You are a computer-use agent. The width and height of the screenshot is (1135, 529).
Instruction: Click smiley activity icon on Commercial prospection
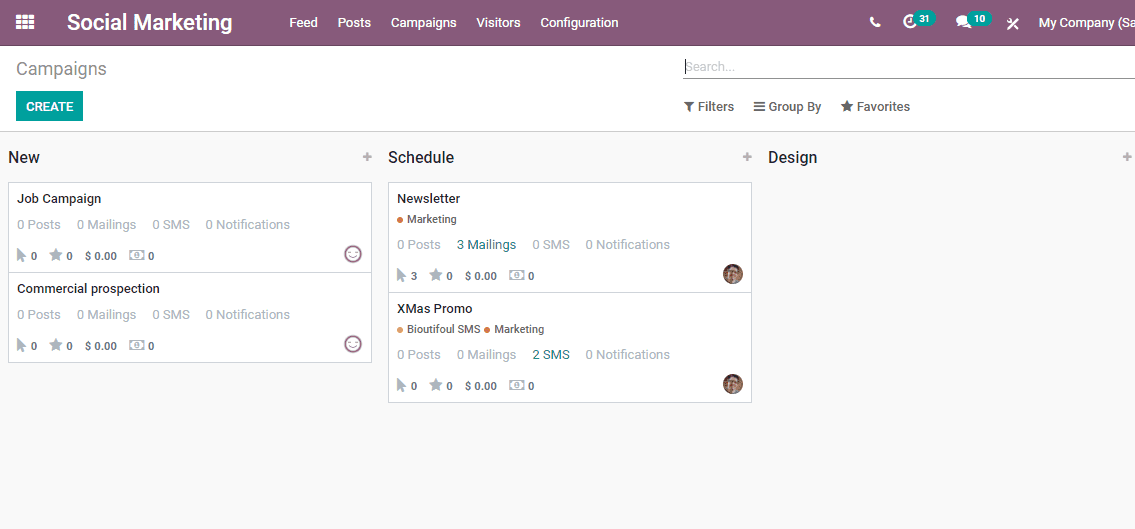pos(353,344)
